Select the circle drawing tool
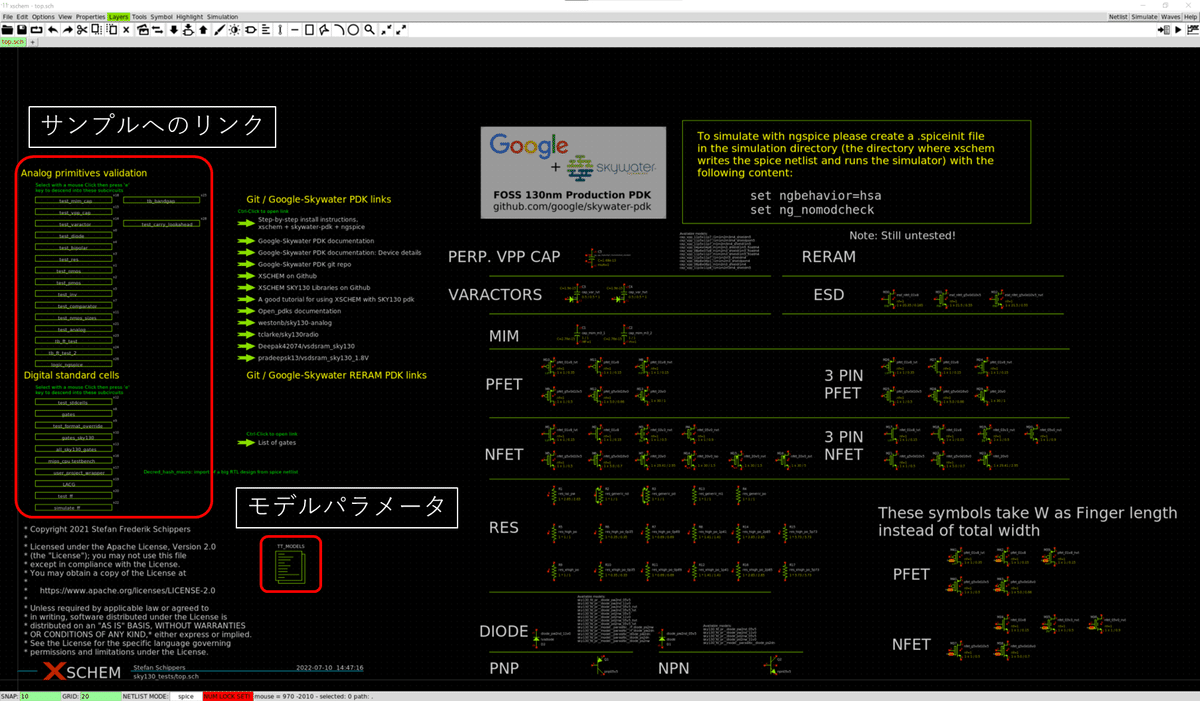1200x701 pixels. (x=353, y=30)
